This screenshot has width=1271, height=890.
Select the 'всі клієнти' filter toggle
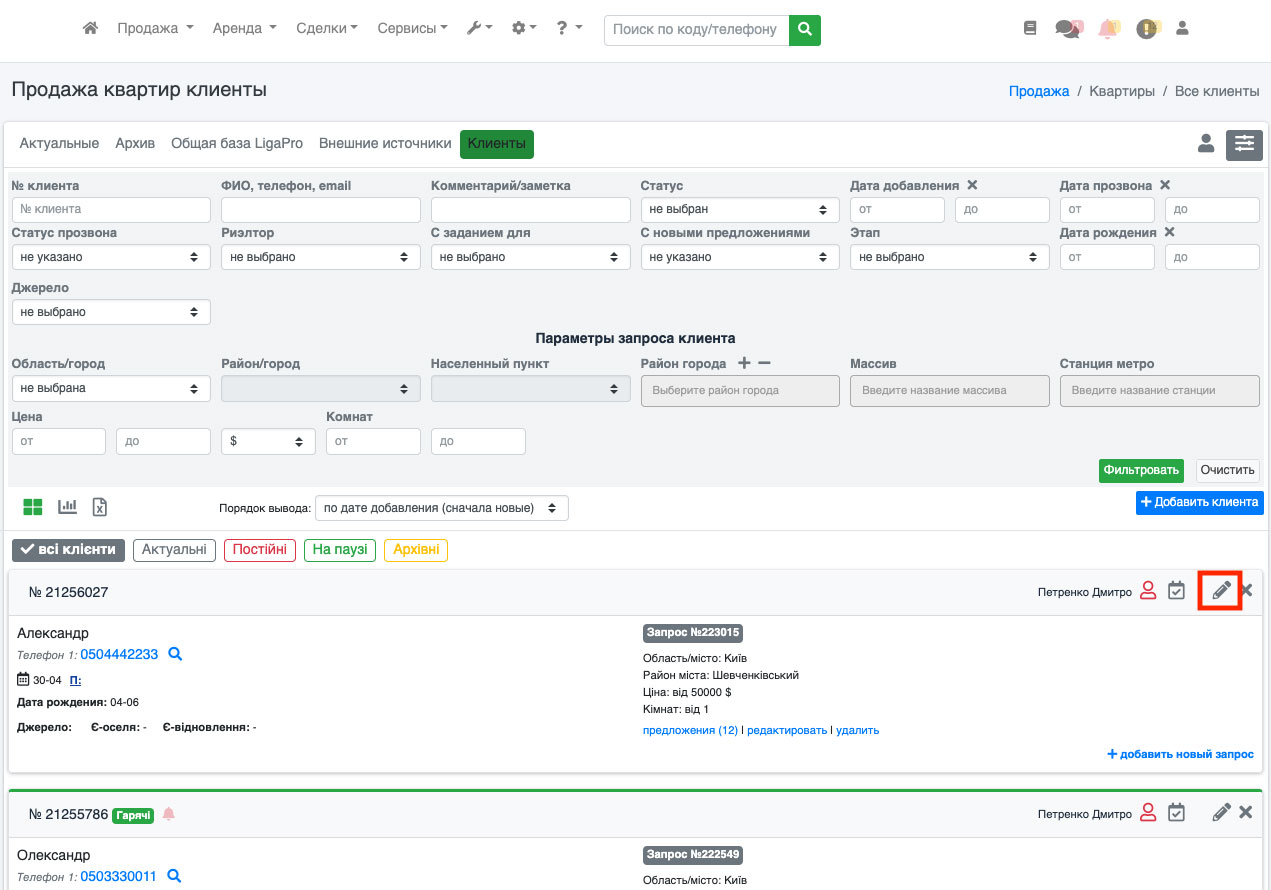click(x=69, y=550)
